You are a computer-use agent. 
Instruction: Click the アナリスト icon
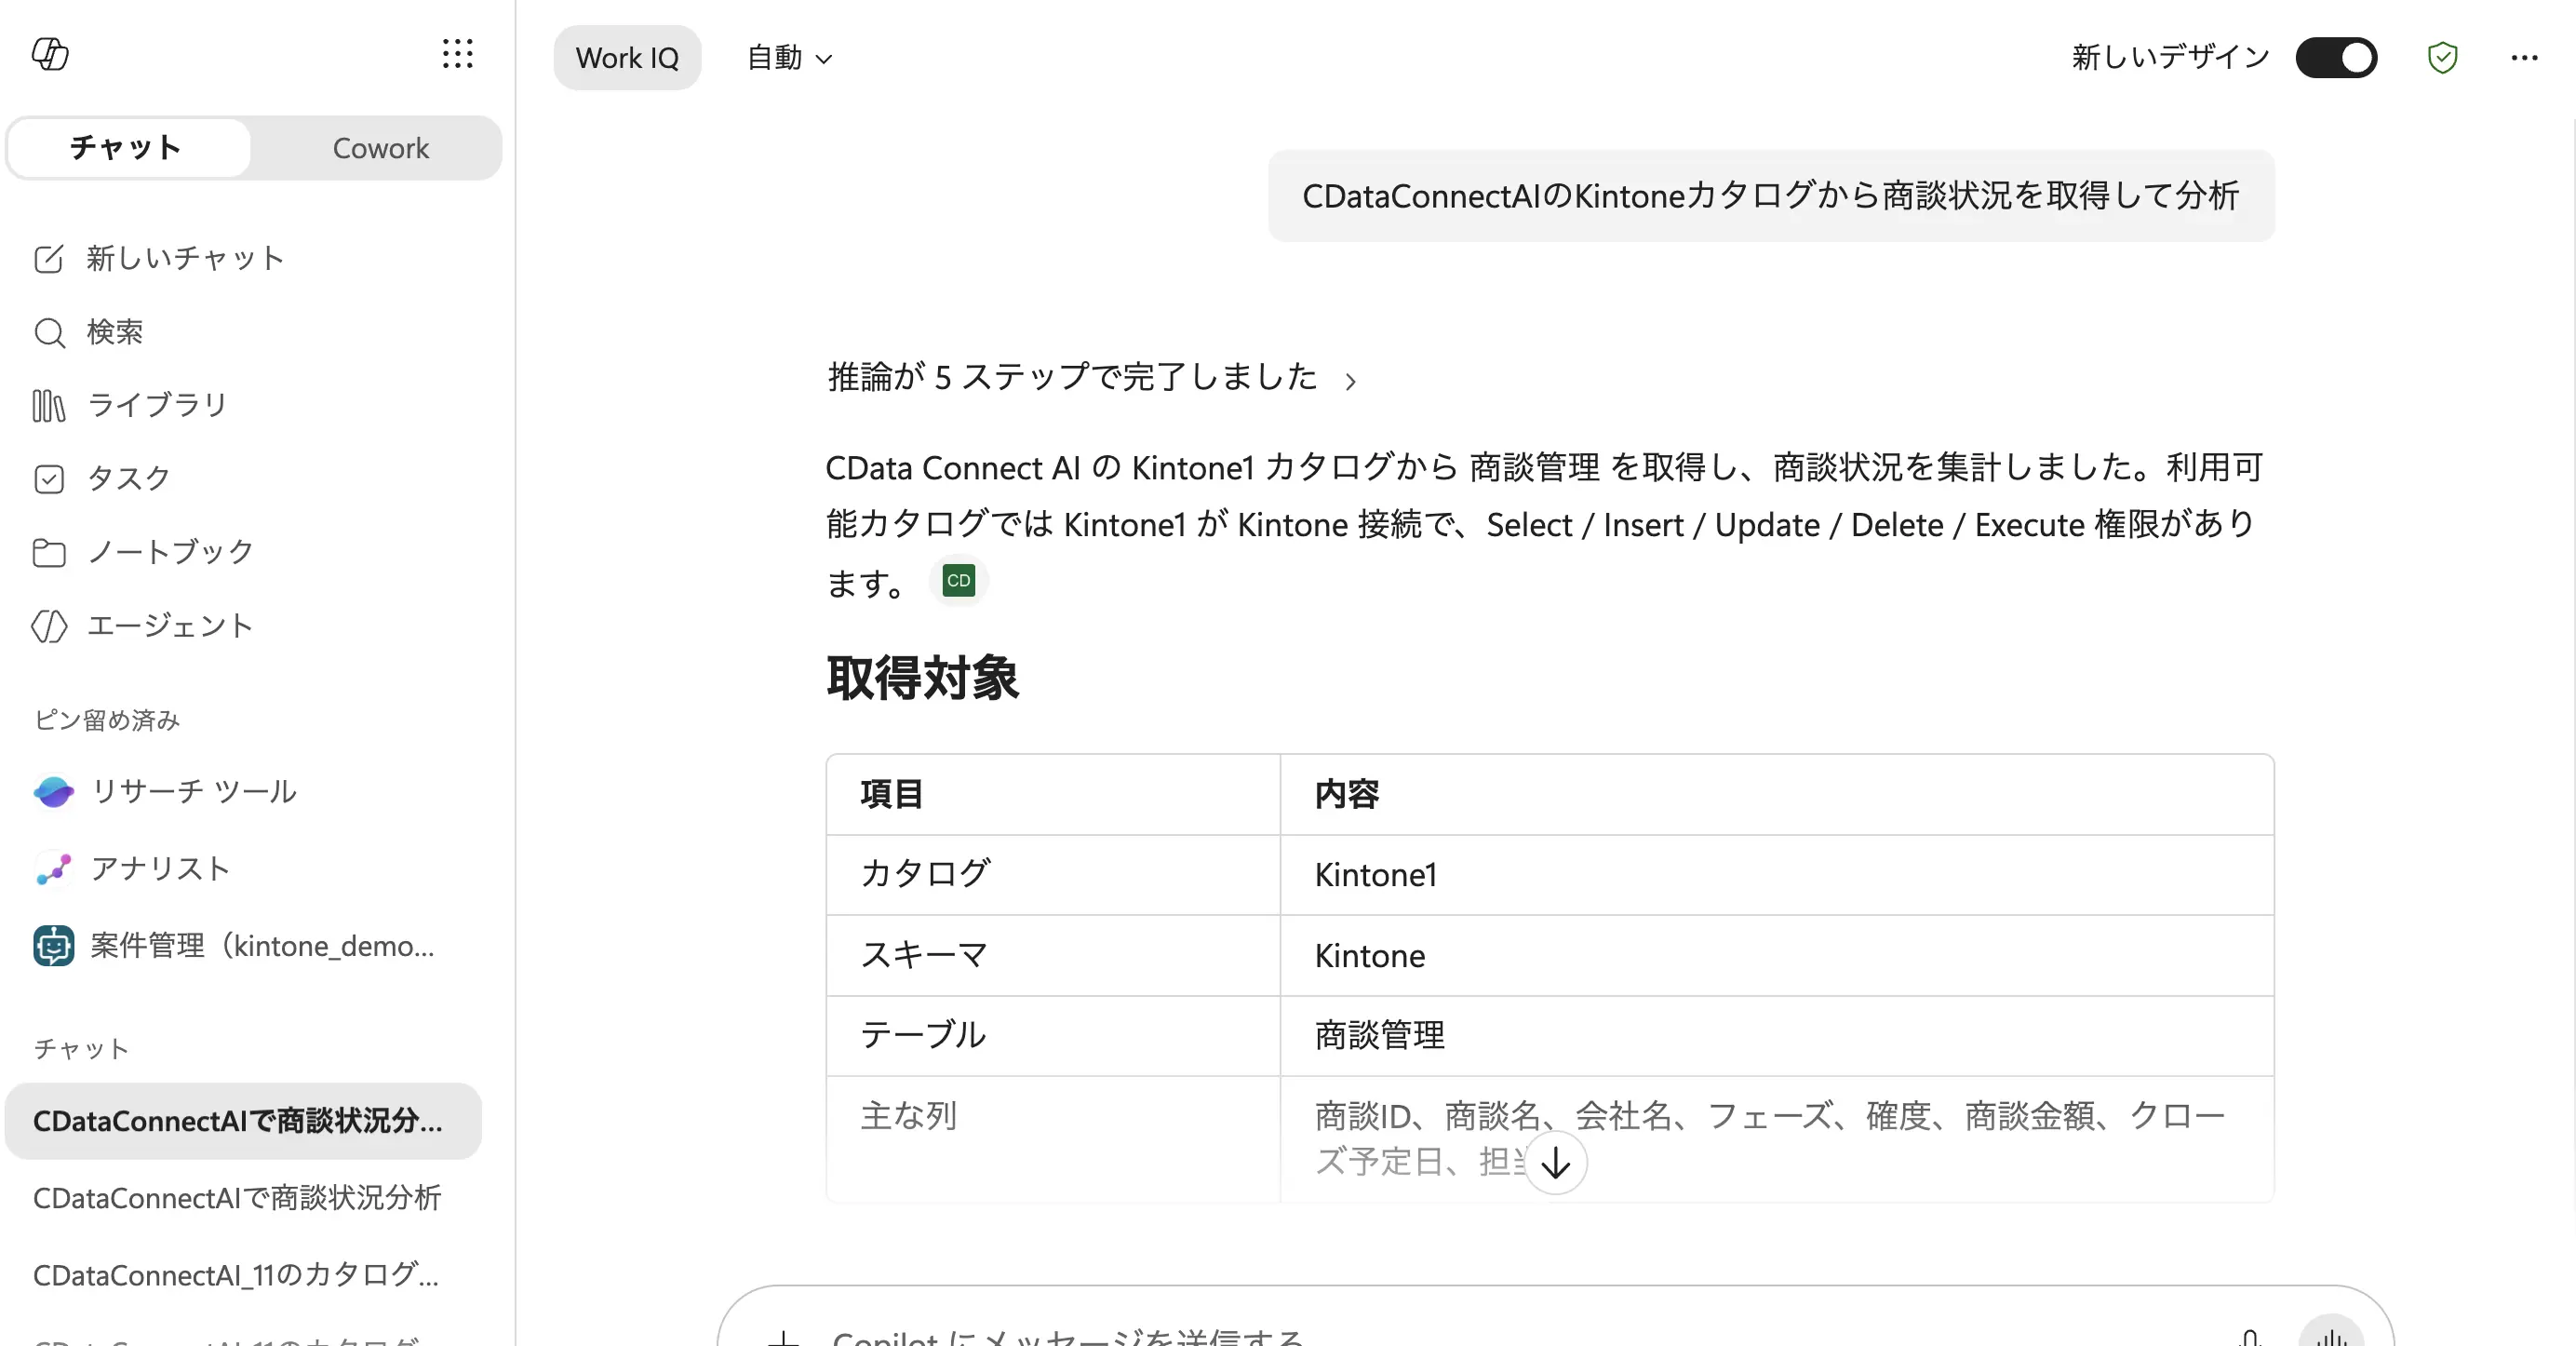(x=53, y=869)
